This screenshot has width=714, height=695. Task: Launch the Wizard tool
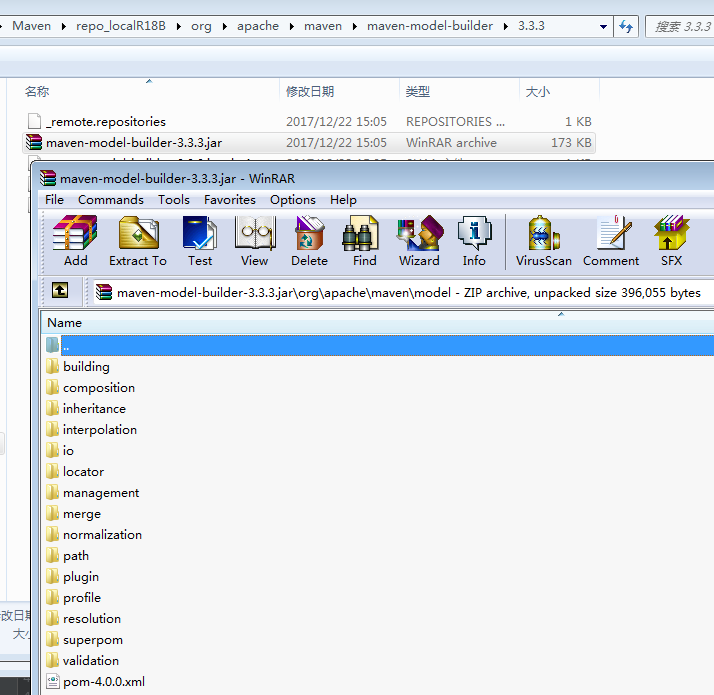click(419, 240)
